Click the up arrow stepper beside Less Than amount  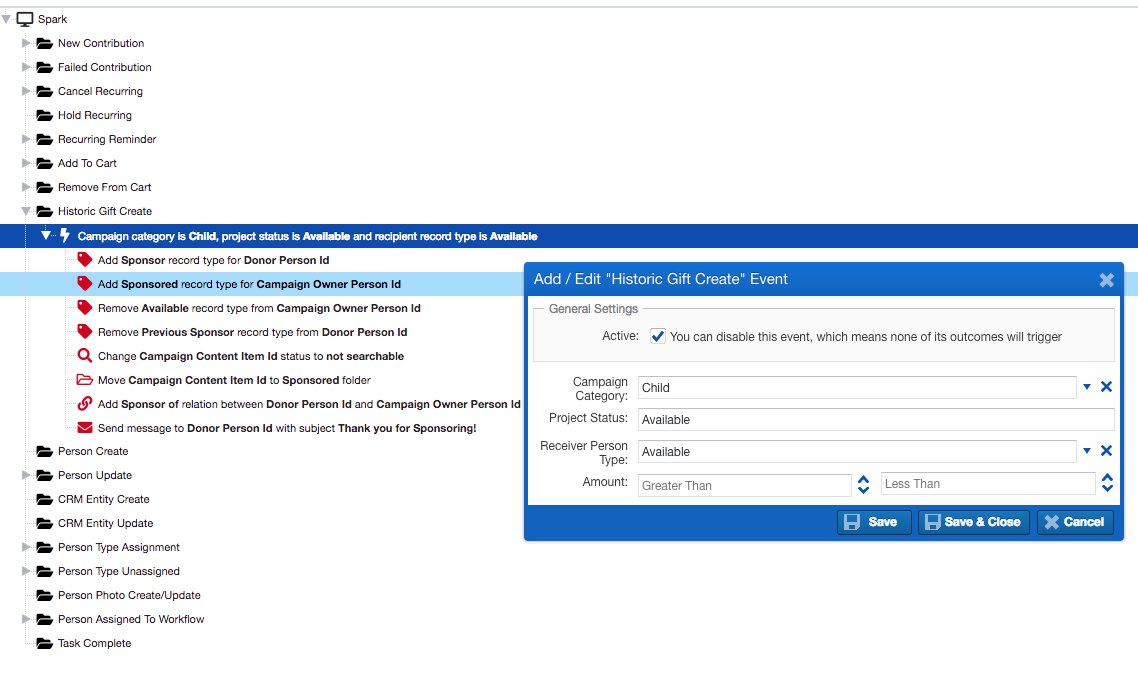click(1106, 478)
